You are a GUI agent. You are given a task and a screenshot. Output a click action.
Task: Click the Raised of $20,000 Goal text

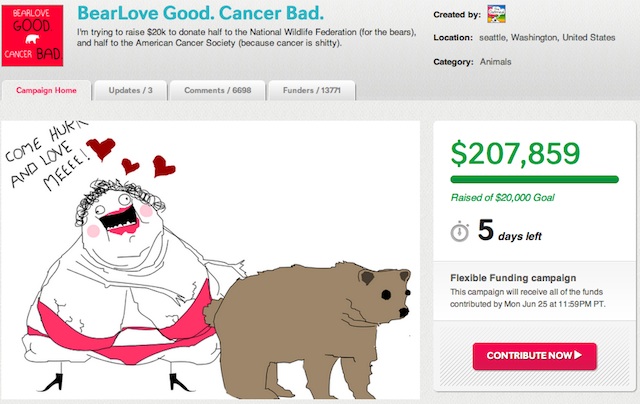pos(502,198)
